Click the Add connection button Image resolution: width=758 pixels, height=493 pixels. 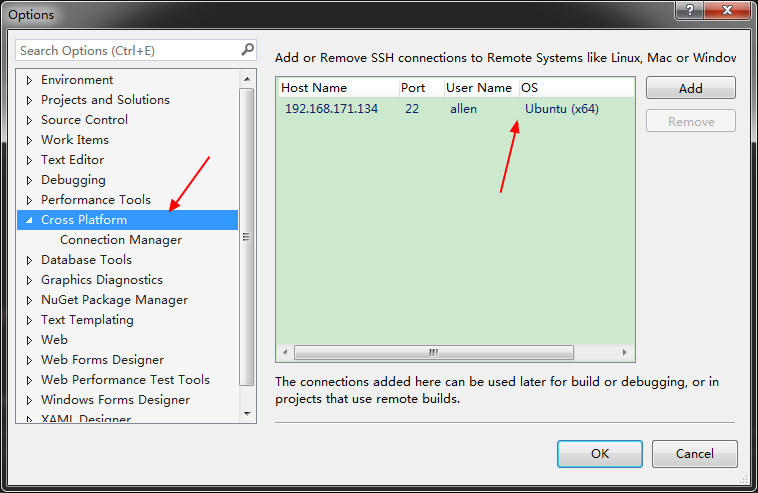pyautogui.click(x=690, y=88)
